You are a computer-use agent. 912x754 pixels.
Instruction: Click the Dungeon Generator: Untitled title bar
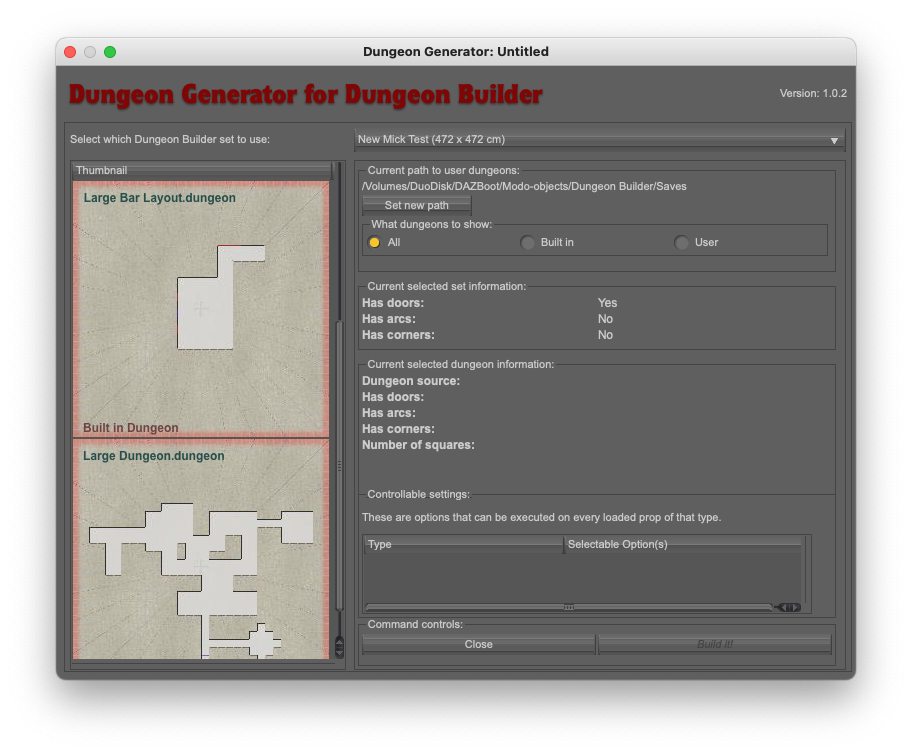tap(456, 52)
